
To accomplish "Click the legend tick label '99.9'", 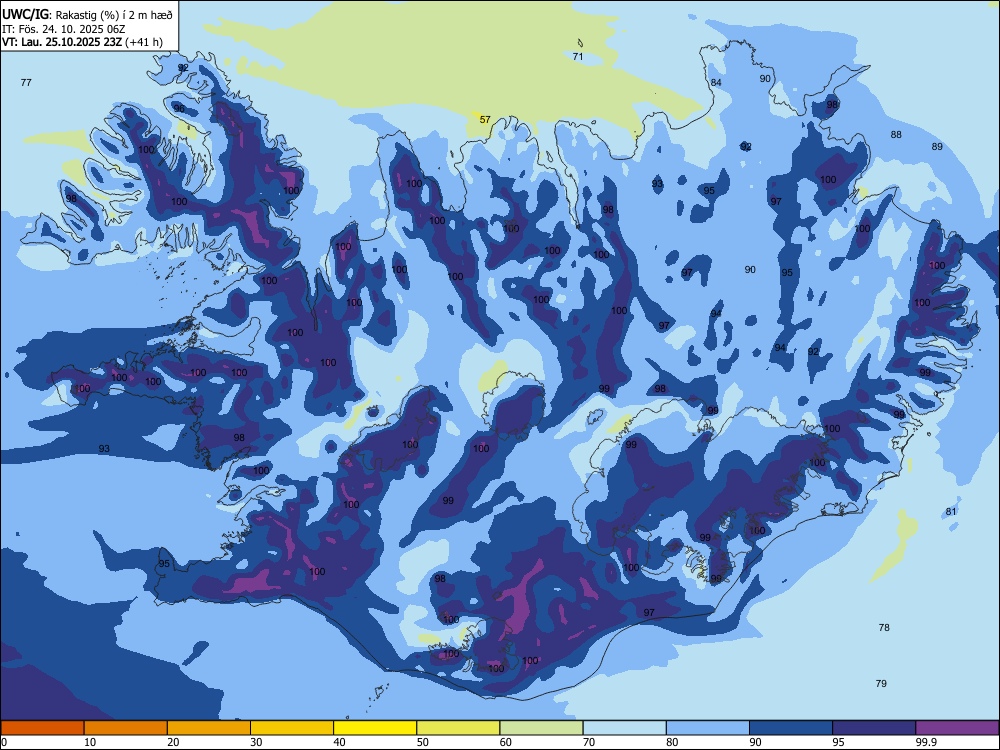I will [x=926, y=742].
